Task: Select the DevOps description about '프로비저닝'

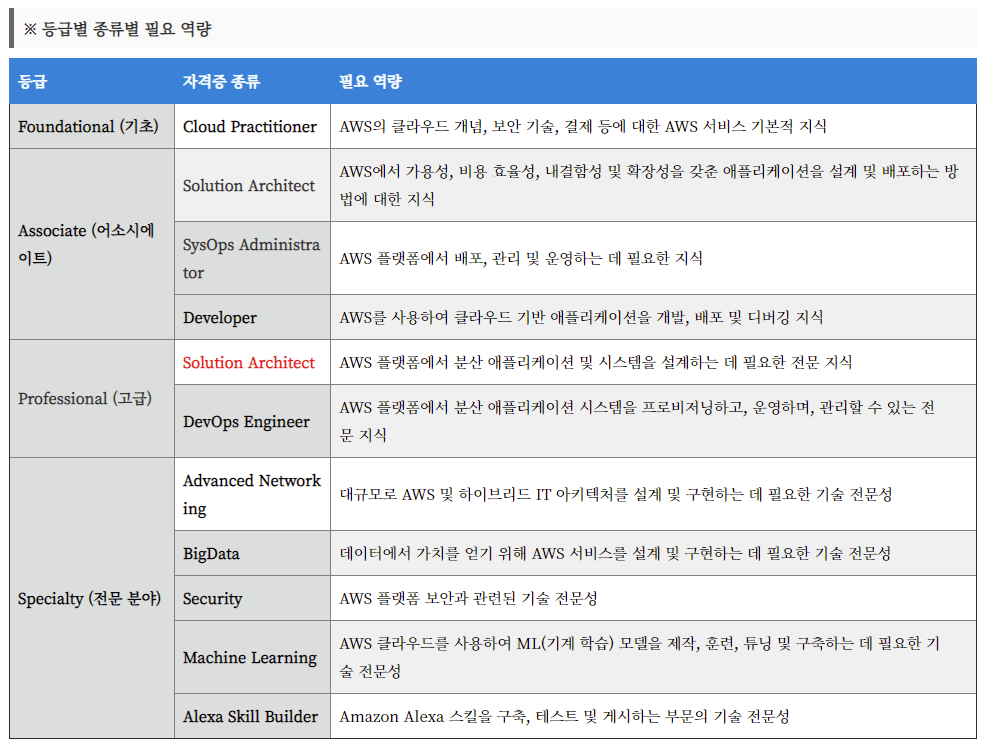Action: pos(637,421)
